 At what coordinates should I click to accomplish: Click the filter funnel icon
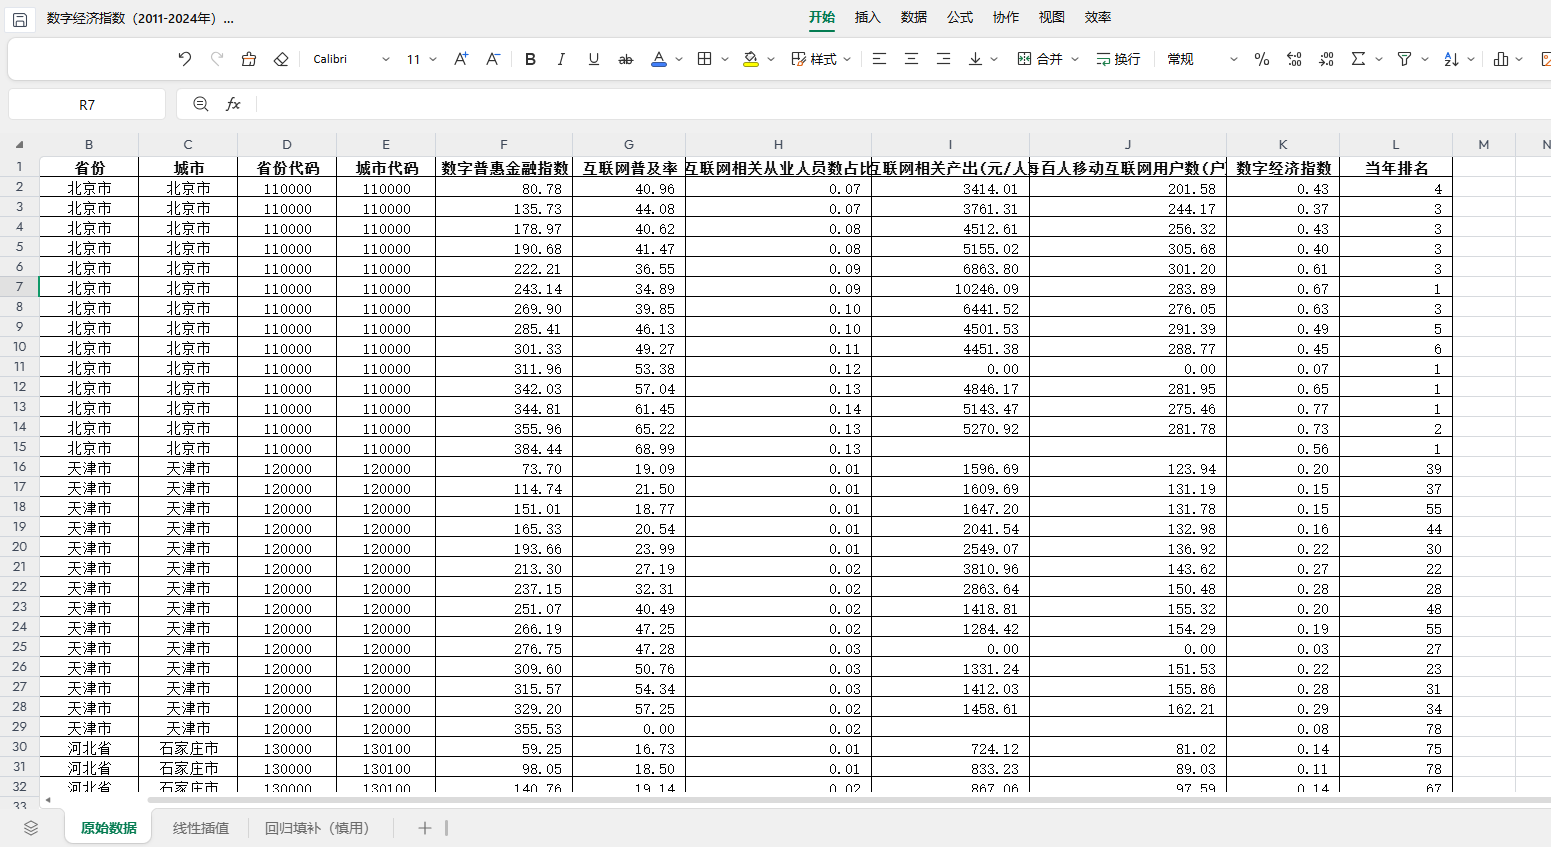coord(1404,59)
